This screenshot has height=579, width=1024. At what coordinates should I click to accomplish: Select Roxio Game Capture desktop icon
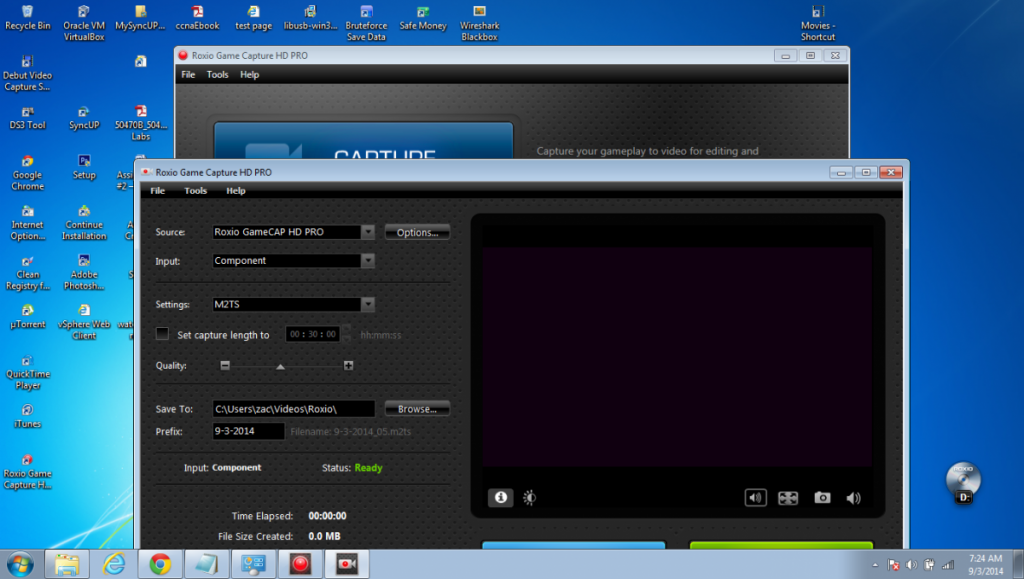[x=27, y=472]
